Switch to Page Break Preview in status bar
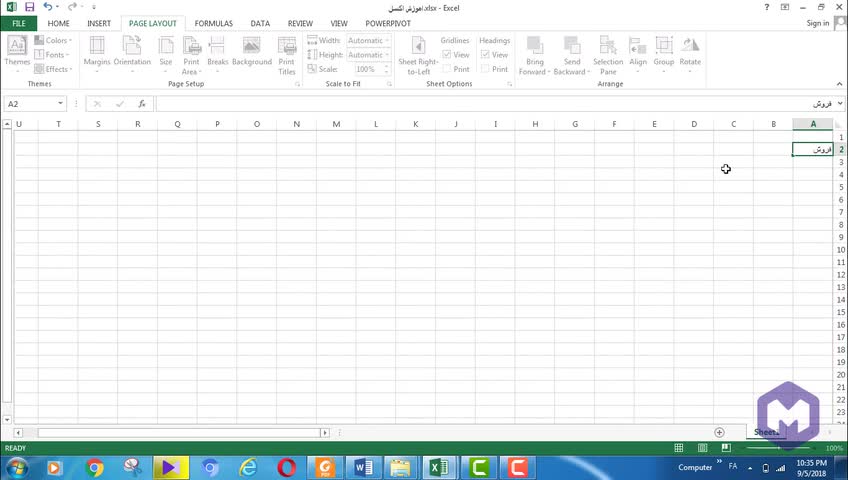 726,448
